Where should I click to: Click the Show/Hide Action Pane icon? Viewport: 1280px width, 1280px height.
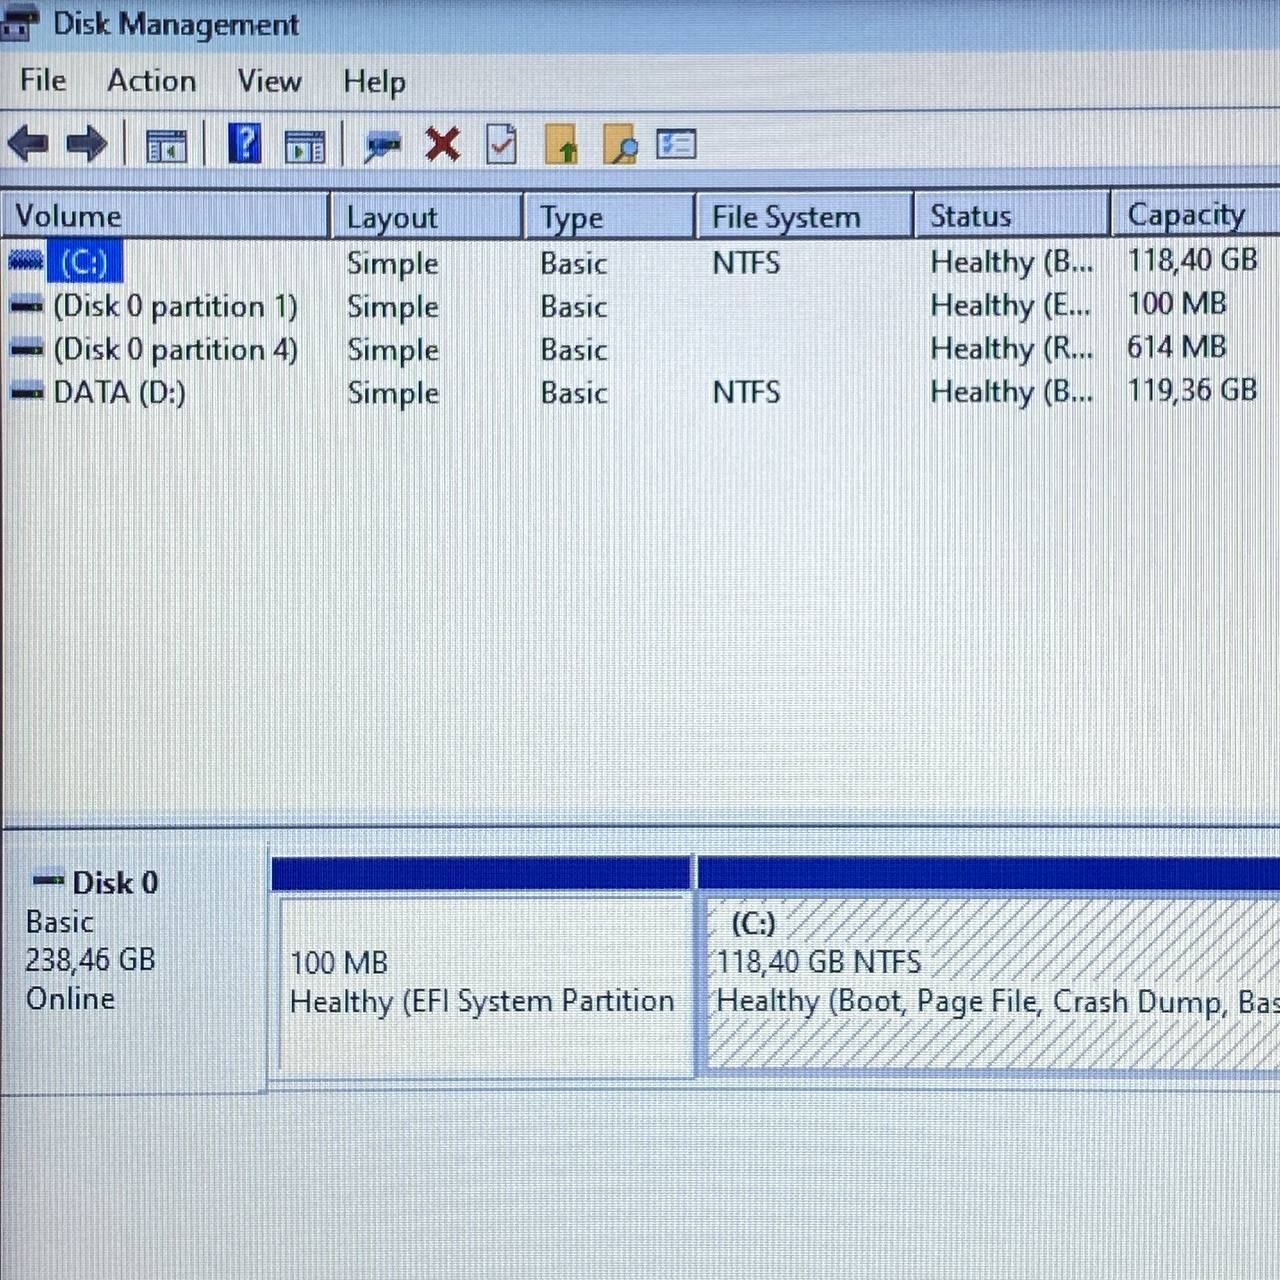pyautogui.click(x=305, y=146)
